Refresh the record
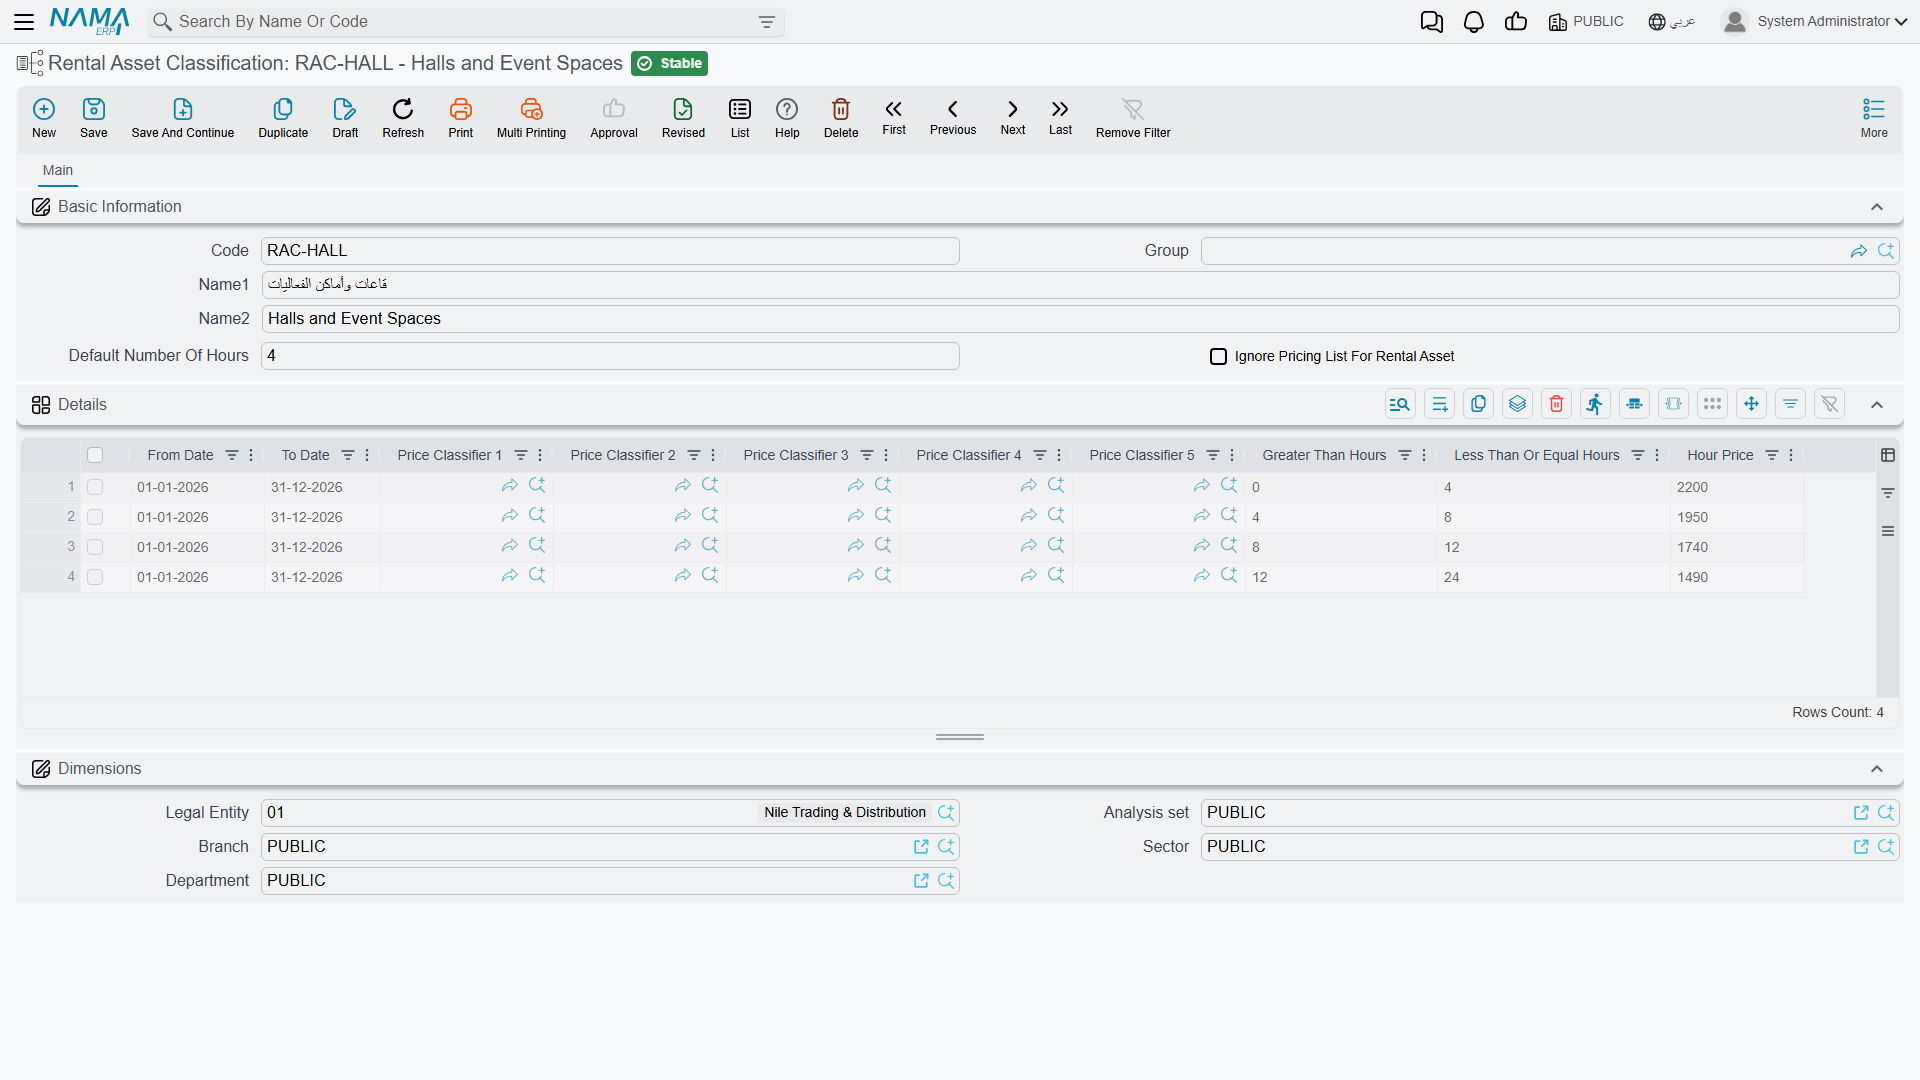This screenshot has width=1920, height=1080. [x=403, y=118]
